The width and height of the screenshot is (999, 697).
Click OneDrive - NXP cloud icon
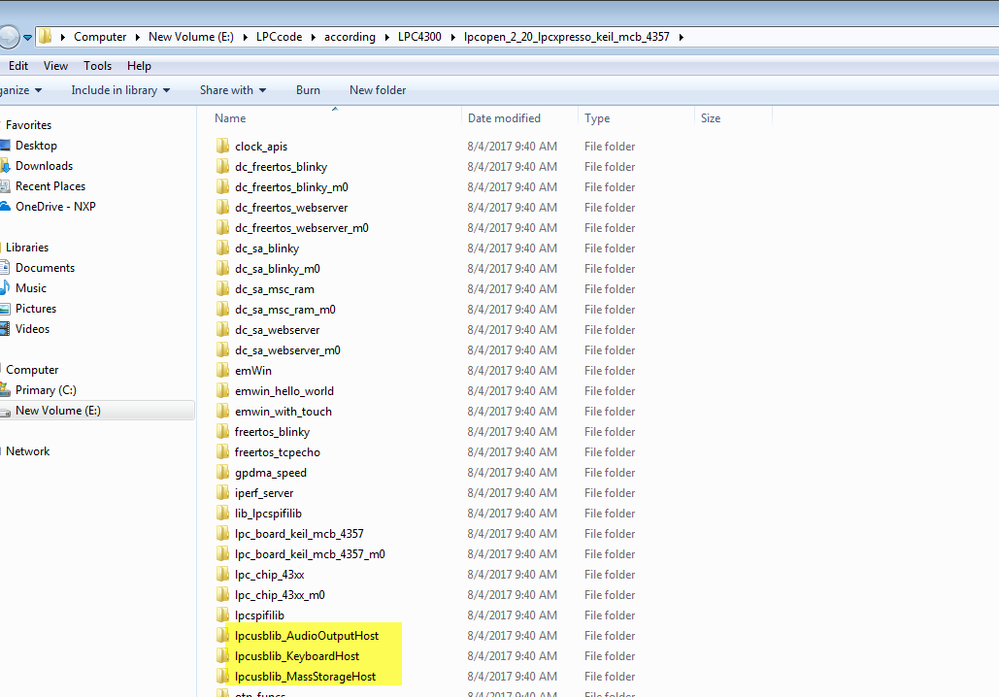(x=5, y=206)
